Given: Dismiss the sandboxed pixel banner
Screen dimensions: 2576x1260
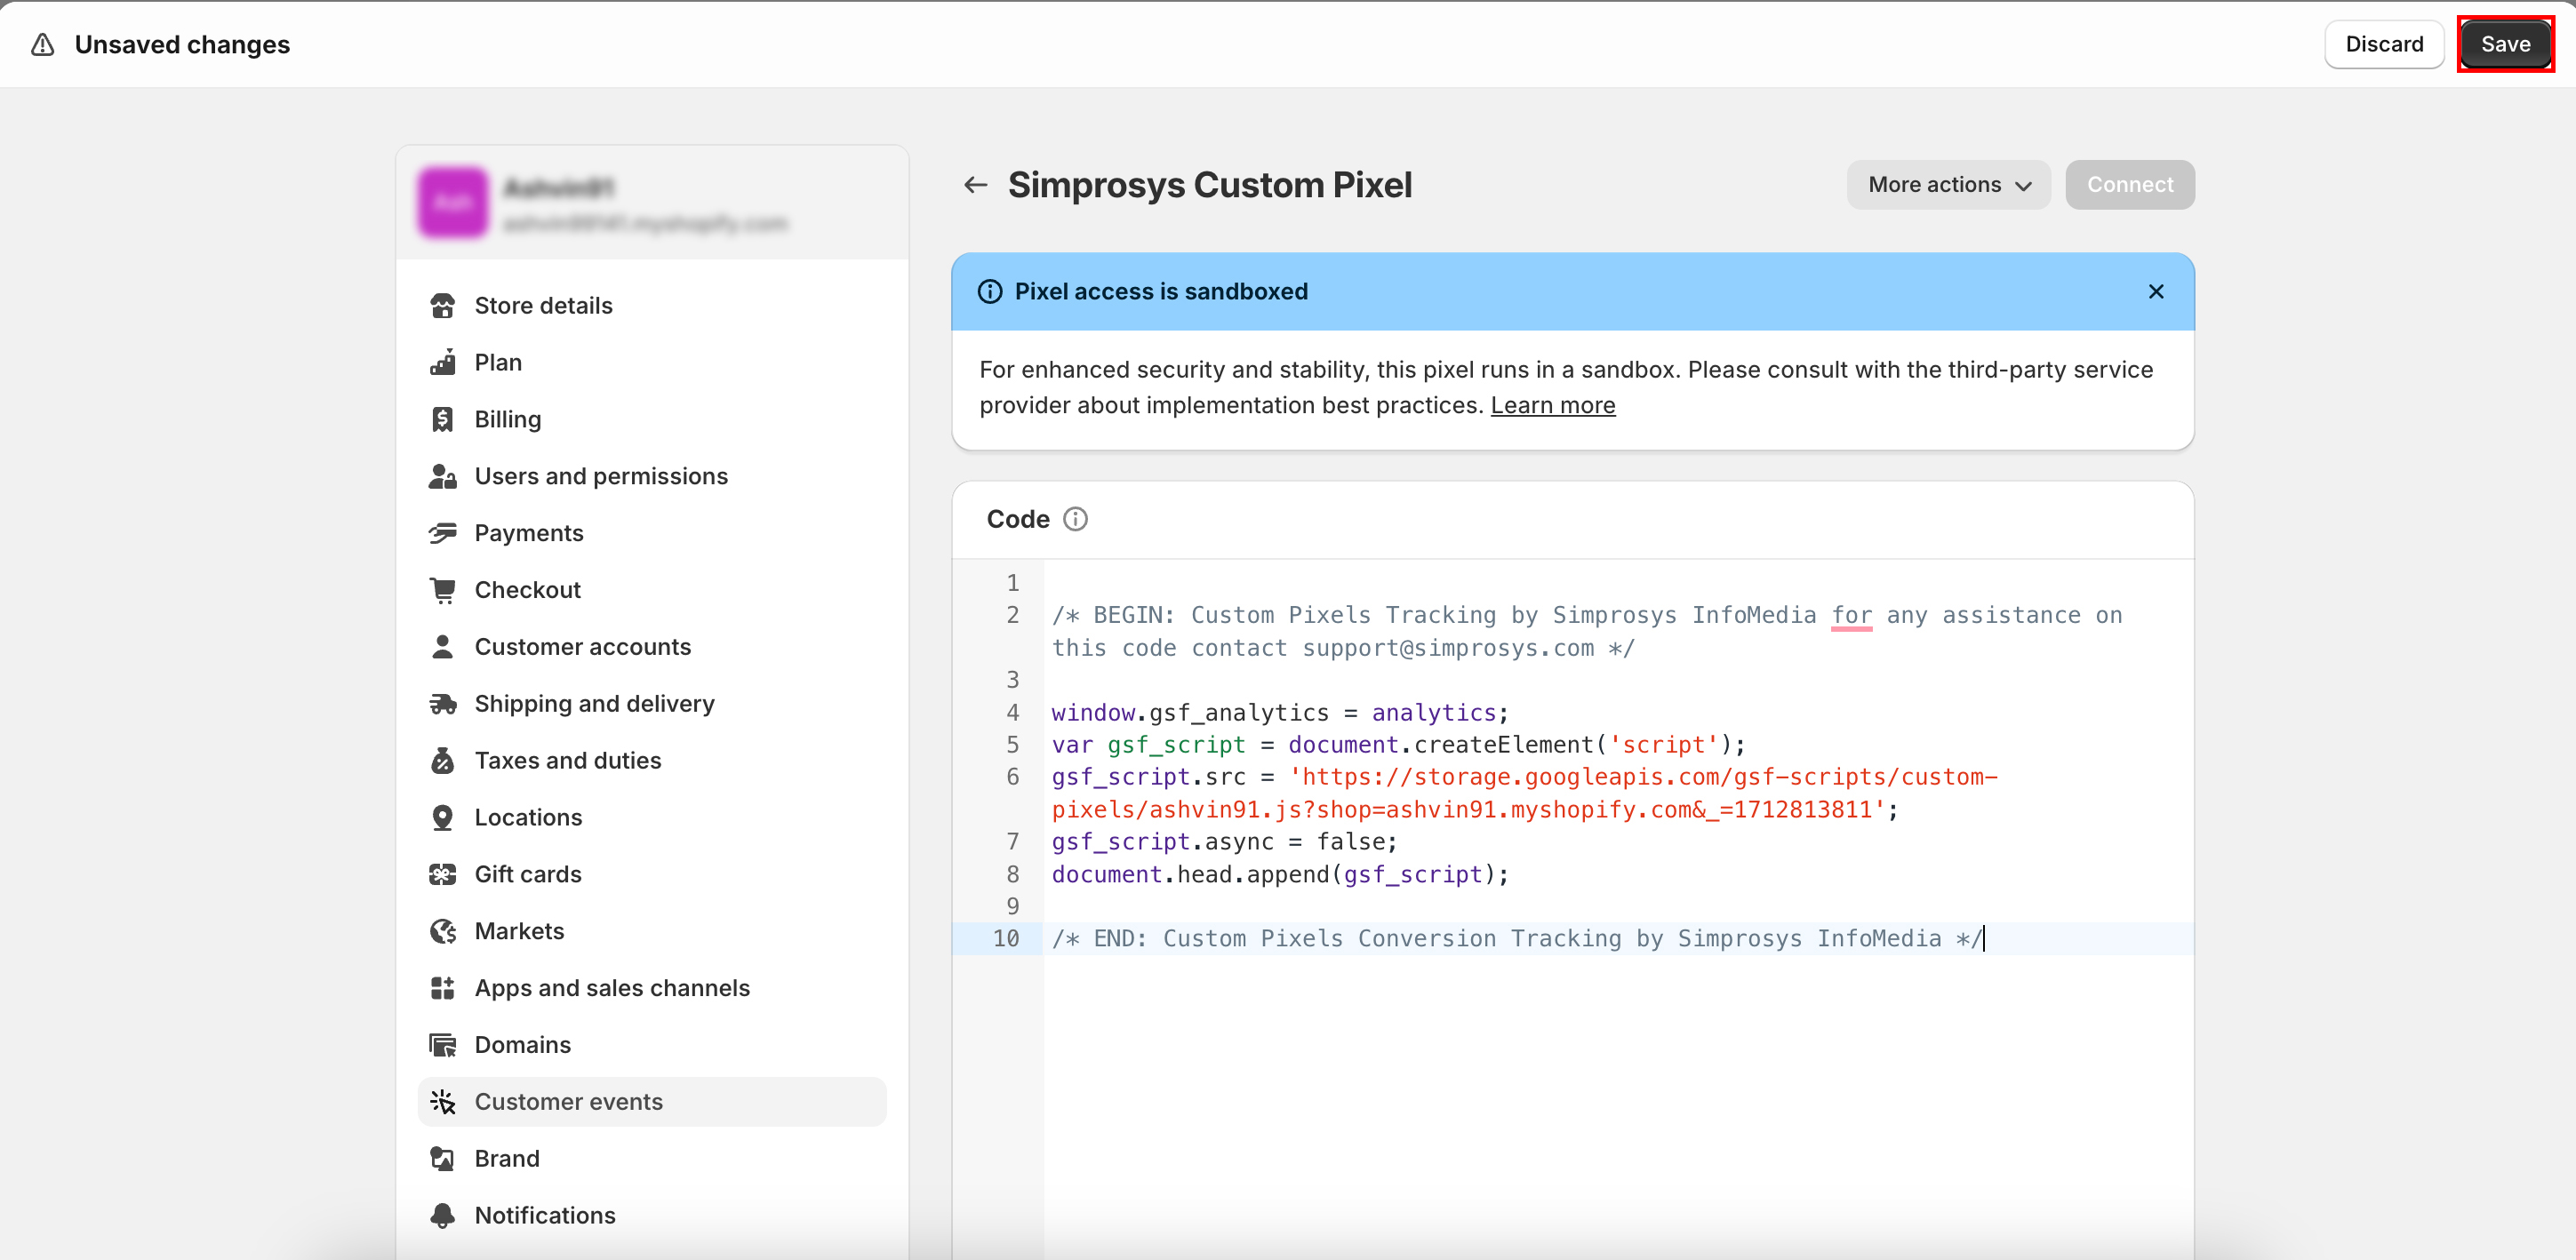Looking at the screenshot, I should (x=2156, y=292).
